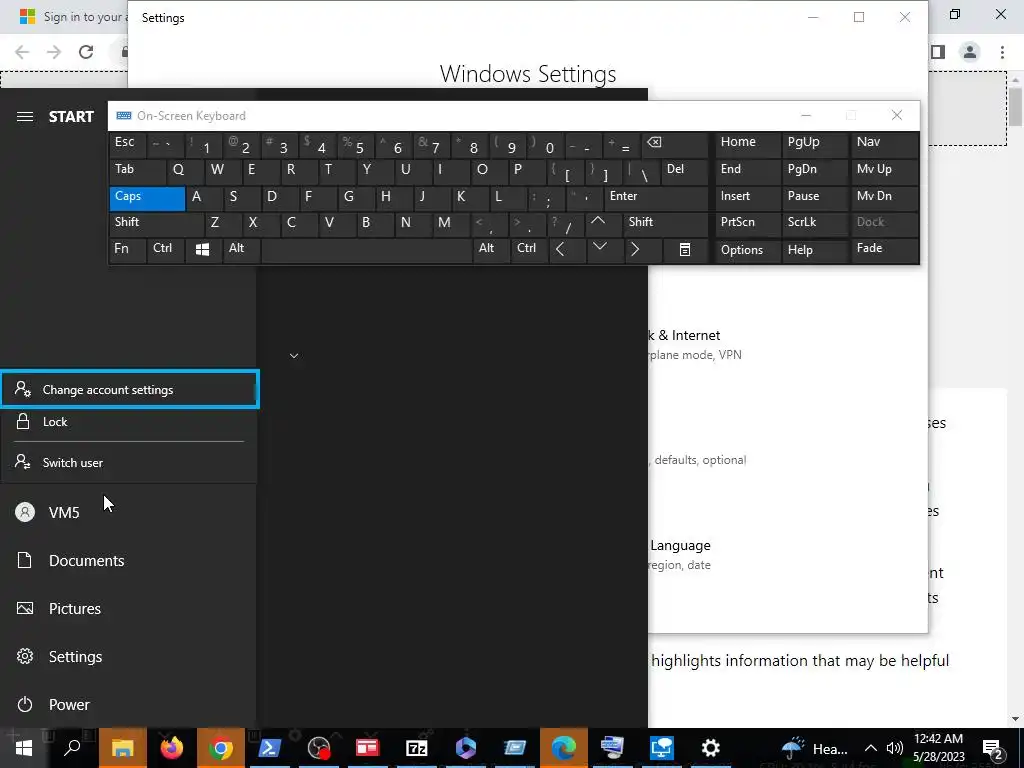Click the clock showing 12:42 AM
The image size is (1024, 768).
tap(938, 748)
